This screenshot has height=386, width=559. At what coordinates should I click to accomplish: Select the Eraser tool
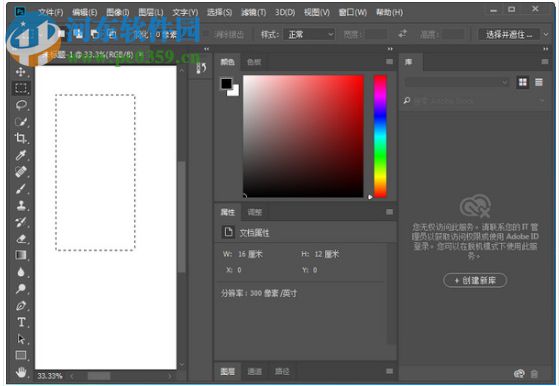pos(21,238)
